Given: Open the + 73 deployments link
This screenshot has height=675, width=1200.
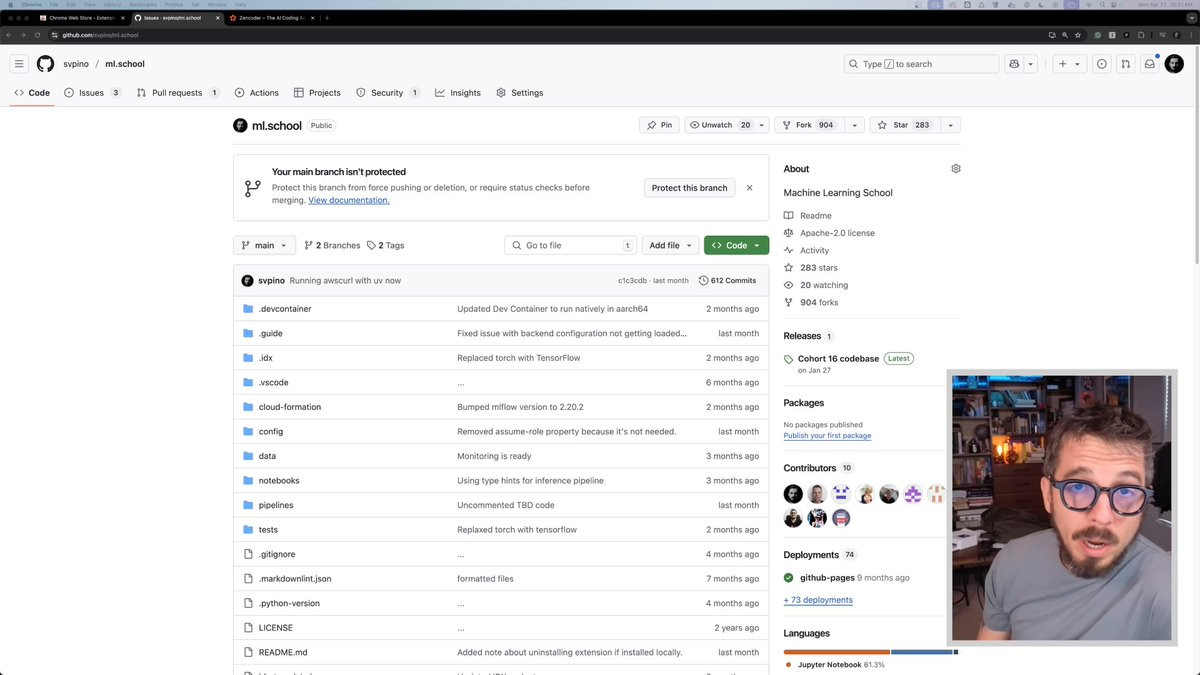Looking at the screenshot, I should click(x=818, y=600).
